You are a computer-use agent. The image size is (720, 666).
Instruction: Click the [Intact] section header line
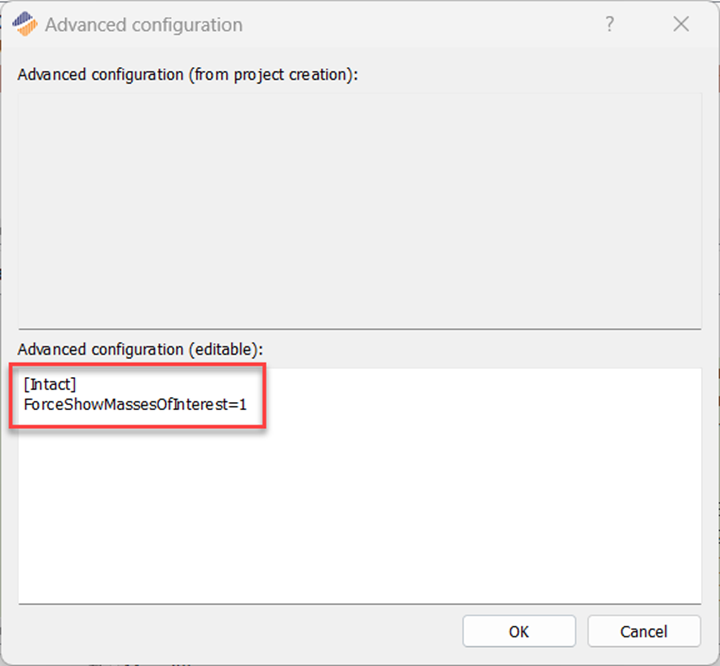(50, 384)
